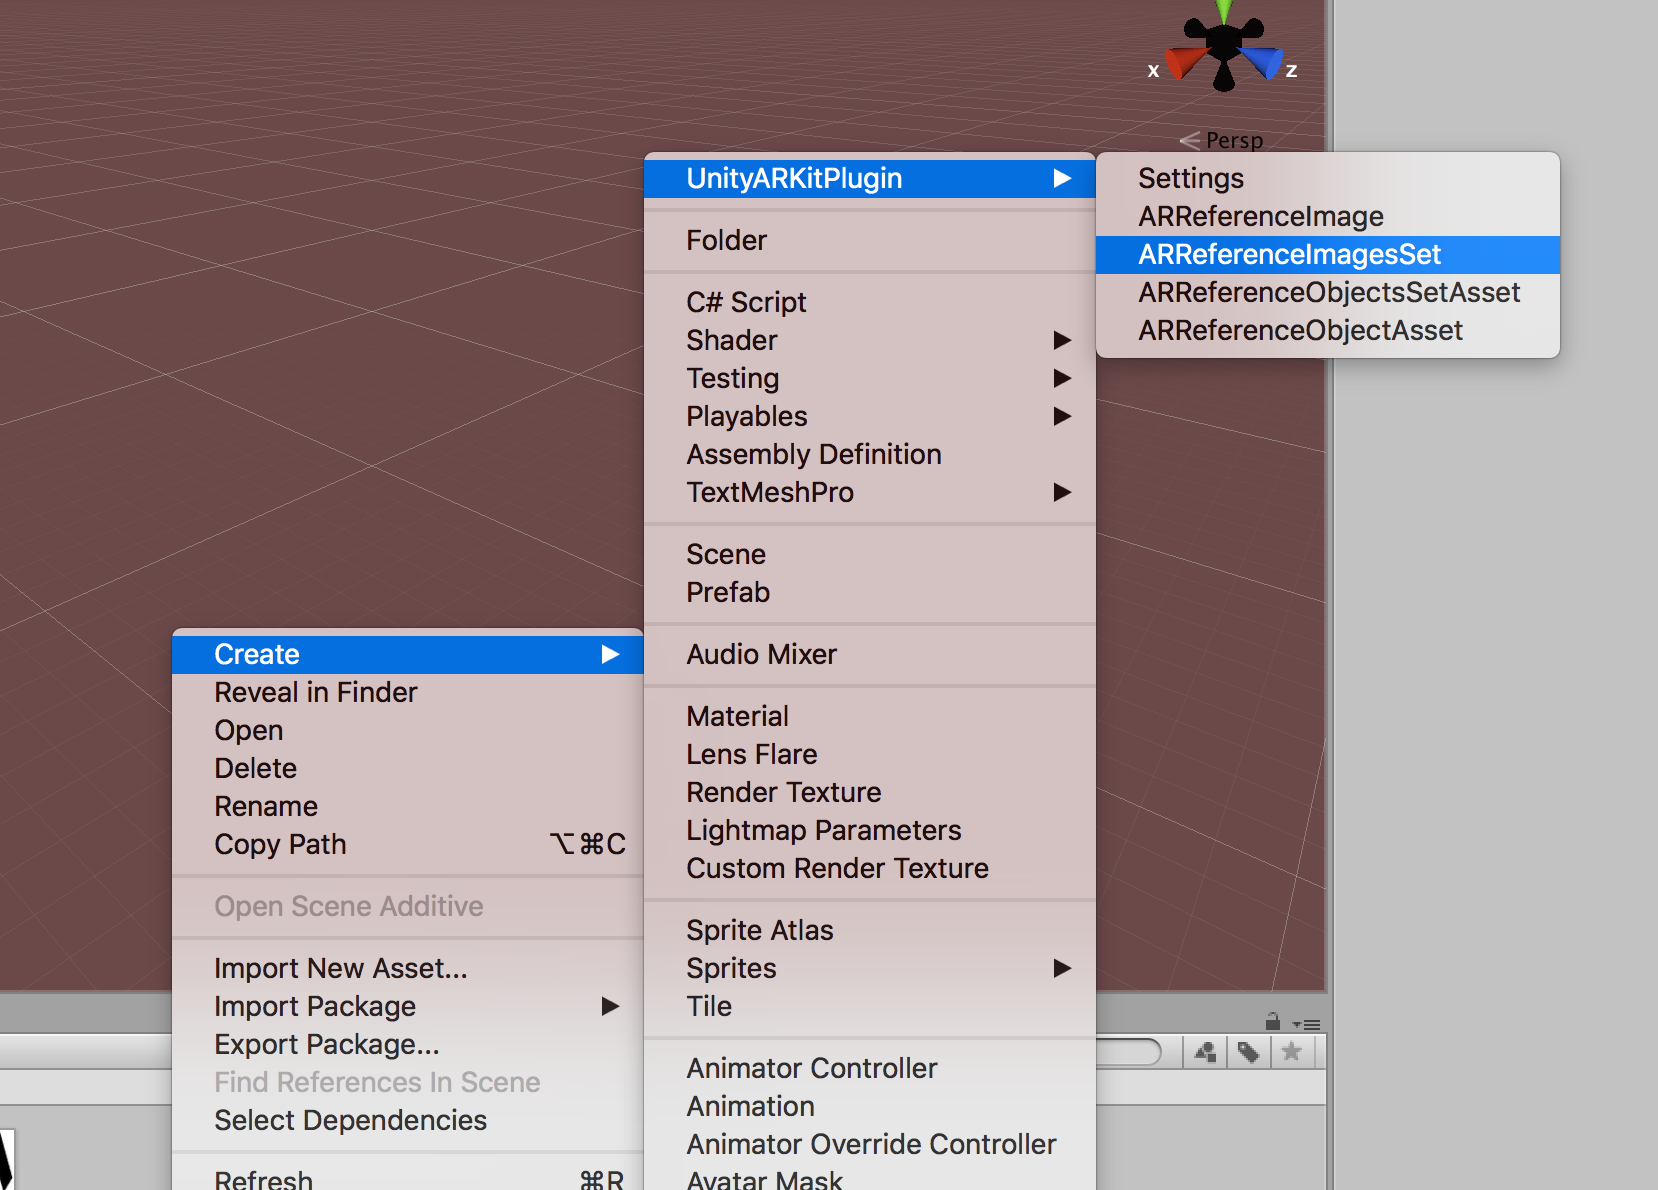Create a Lens Flare asset

(x=870, y=754)
